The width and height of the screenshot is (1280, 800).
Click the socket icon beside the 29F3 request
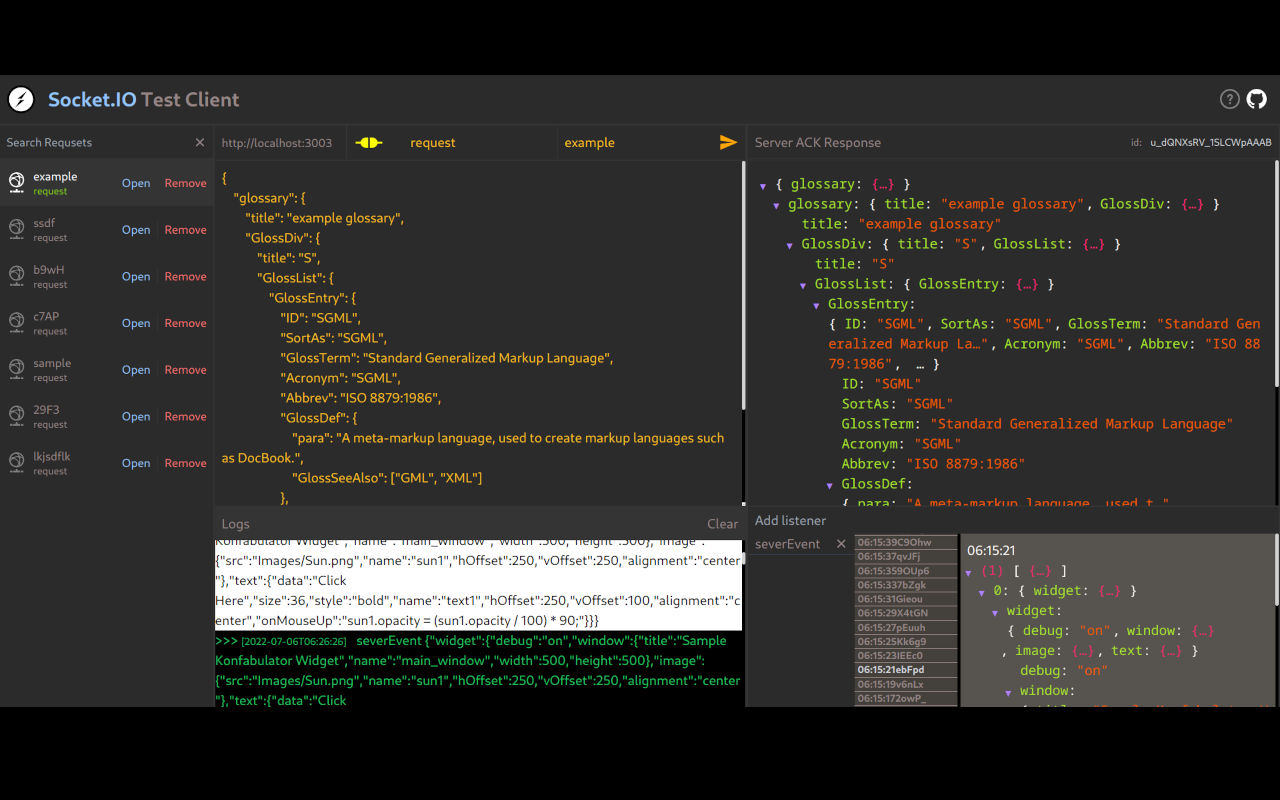tap(17, 416)
